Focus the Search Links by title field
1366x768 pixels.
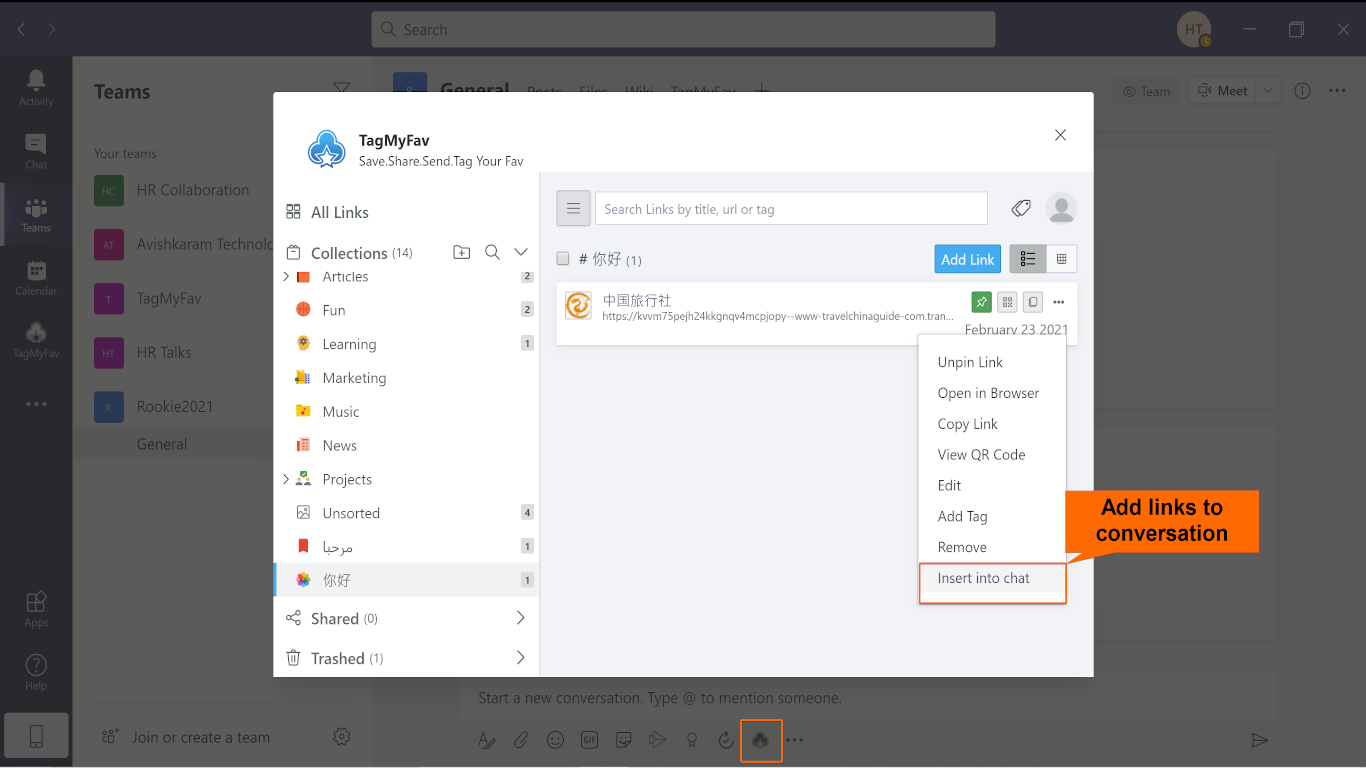coord(791,209)
